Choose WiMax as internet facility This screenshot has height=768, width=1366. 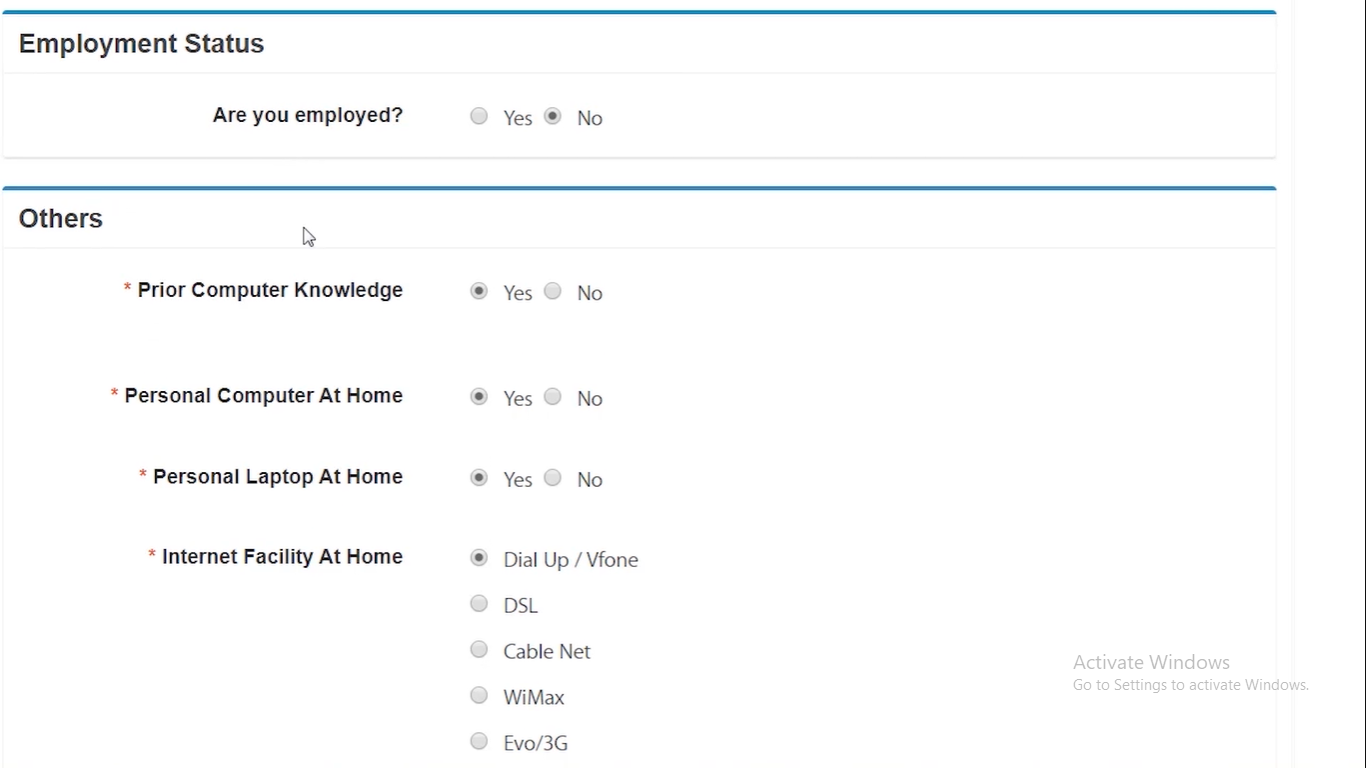(x=479, y=696)
